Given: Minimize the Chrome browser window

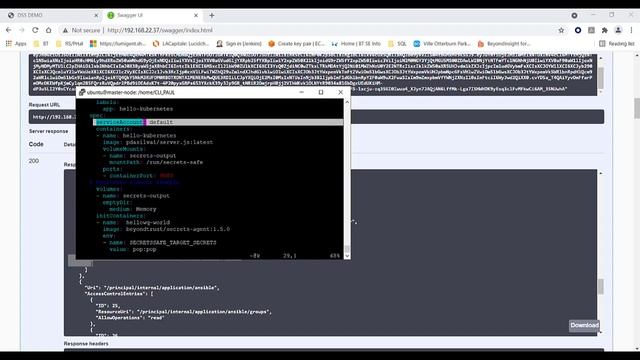Looking at the screenshot, I should pos(593,15).
